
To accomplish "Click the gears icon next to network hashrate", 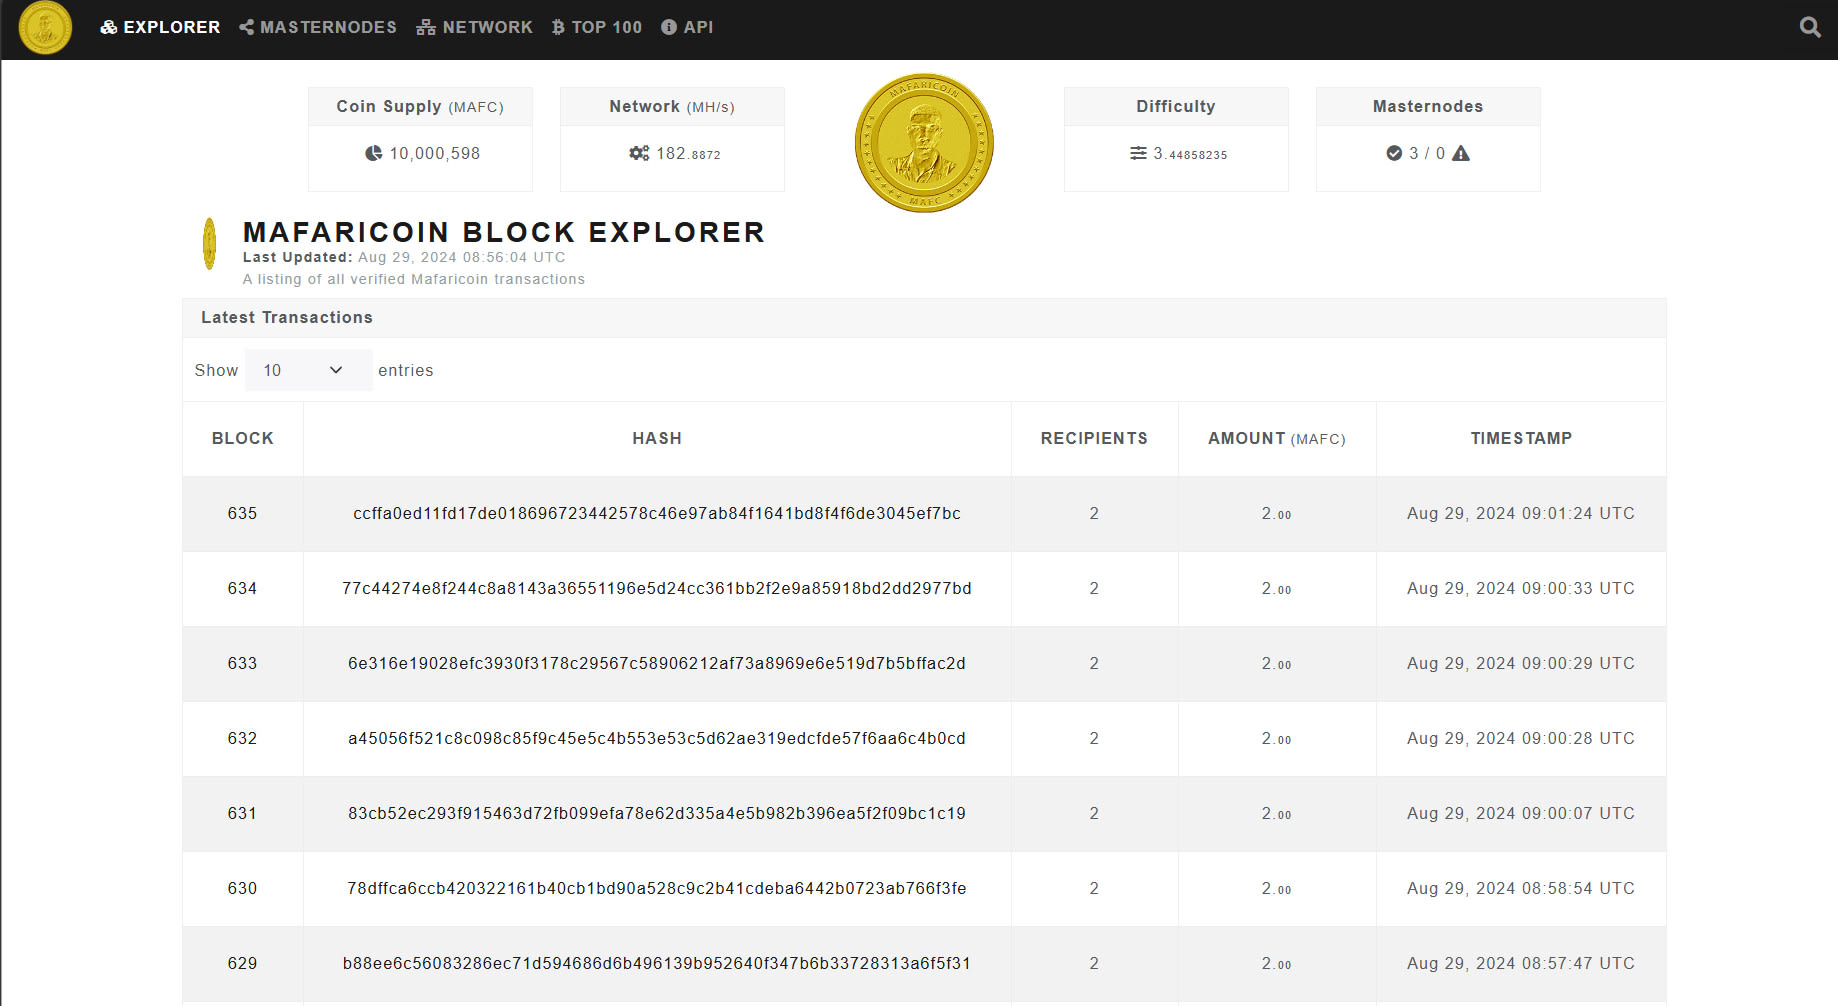I will [639, 153].
